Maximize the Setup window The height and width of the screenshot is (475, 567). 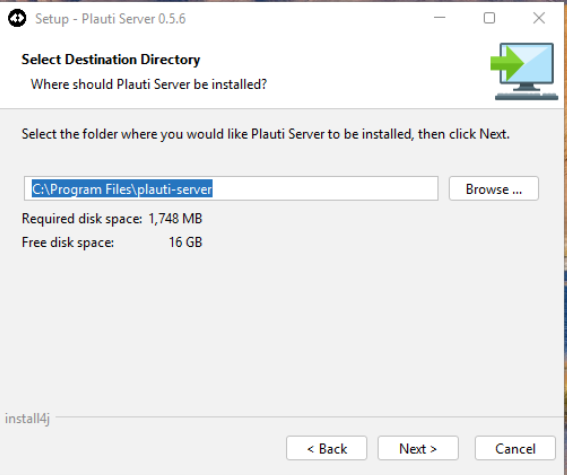tap(489, 18)
